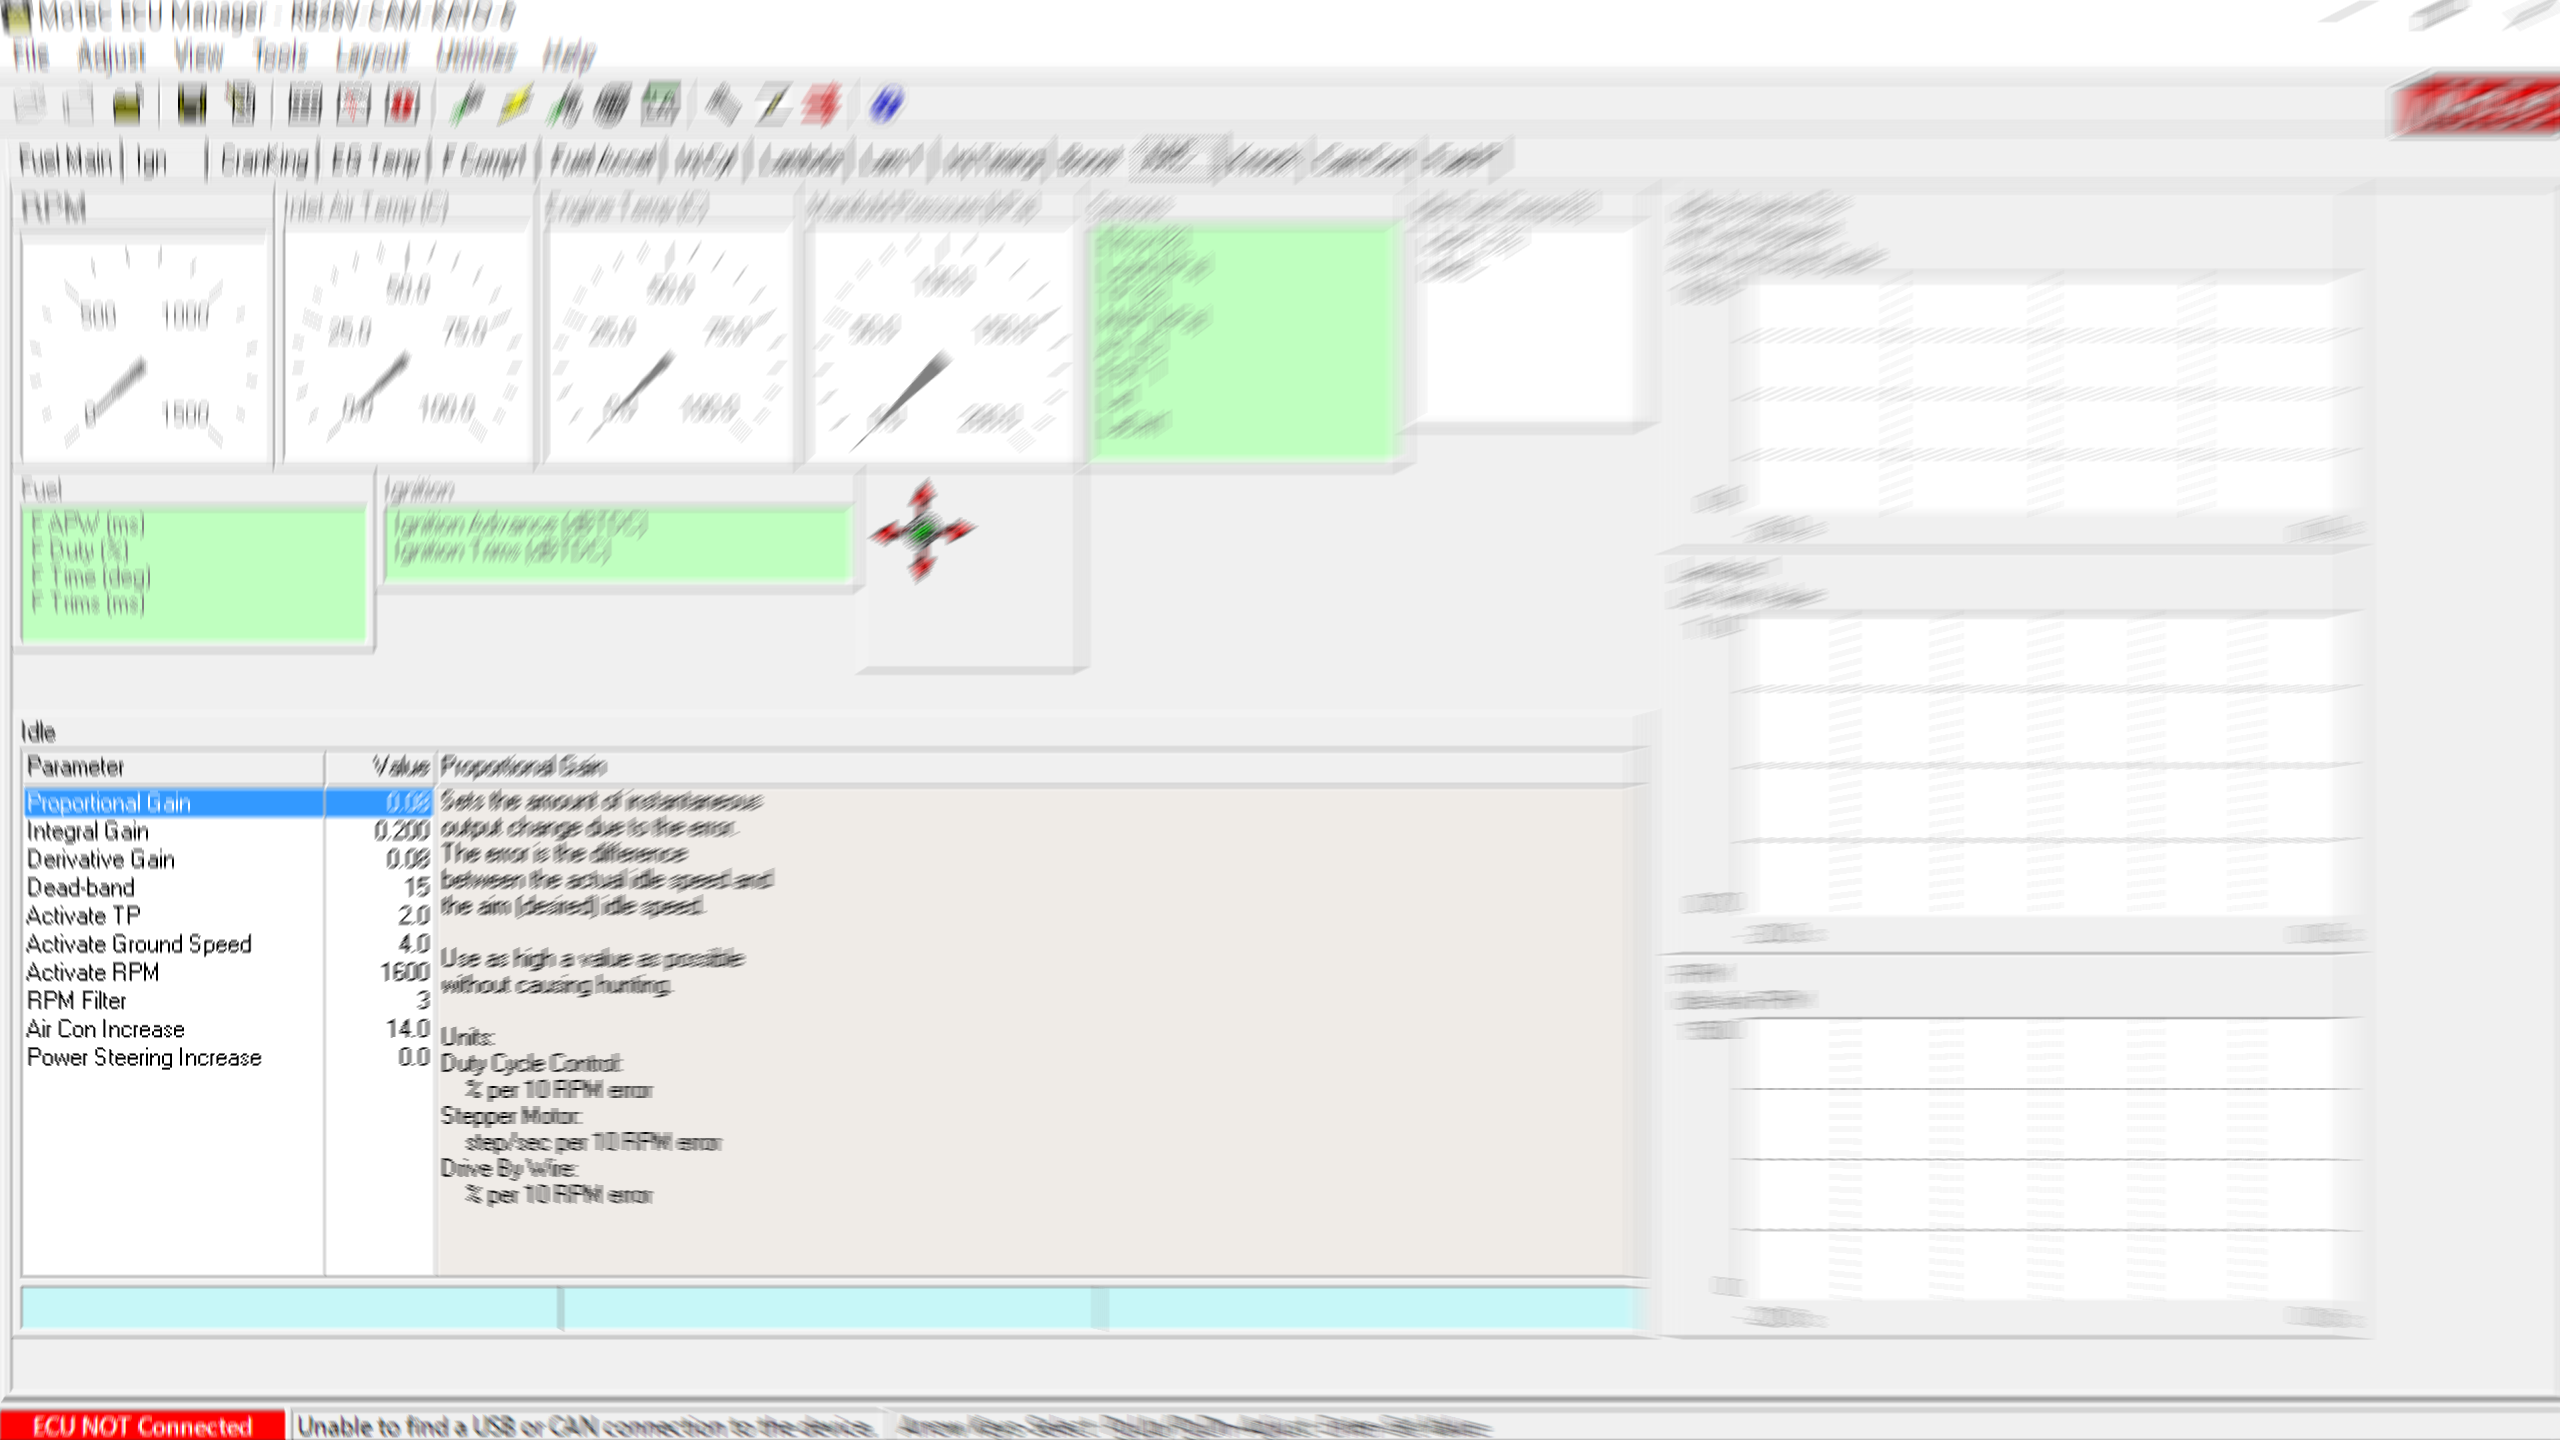Select the Power Steering Increase parameter
Image resolution: width=2560 pixels, height=1440 pixels.
tap(144, 1057)
